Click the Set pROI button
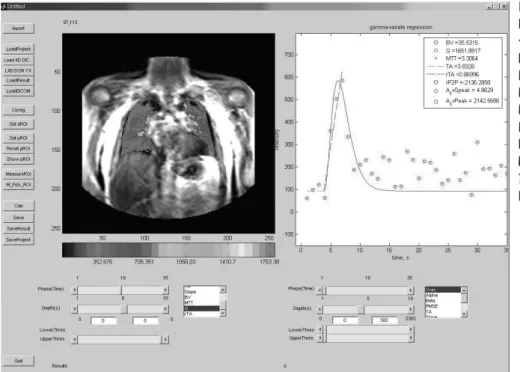Image resolution: width=520 pixels, height=372 pixels. point(18,138)
